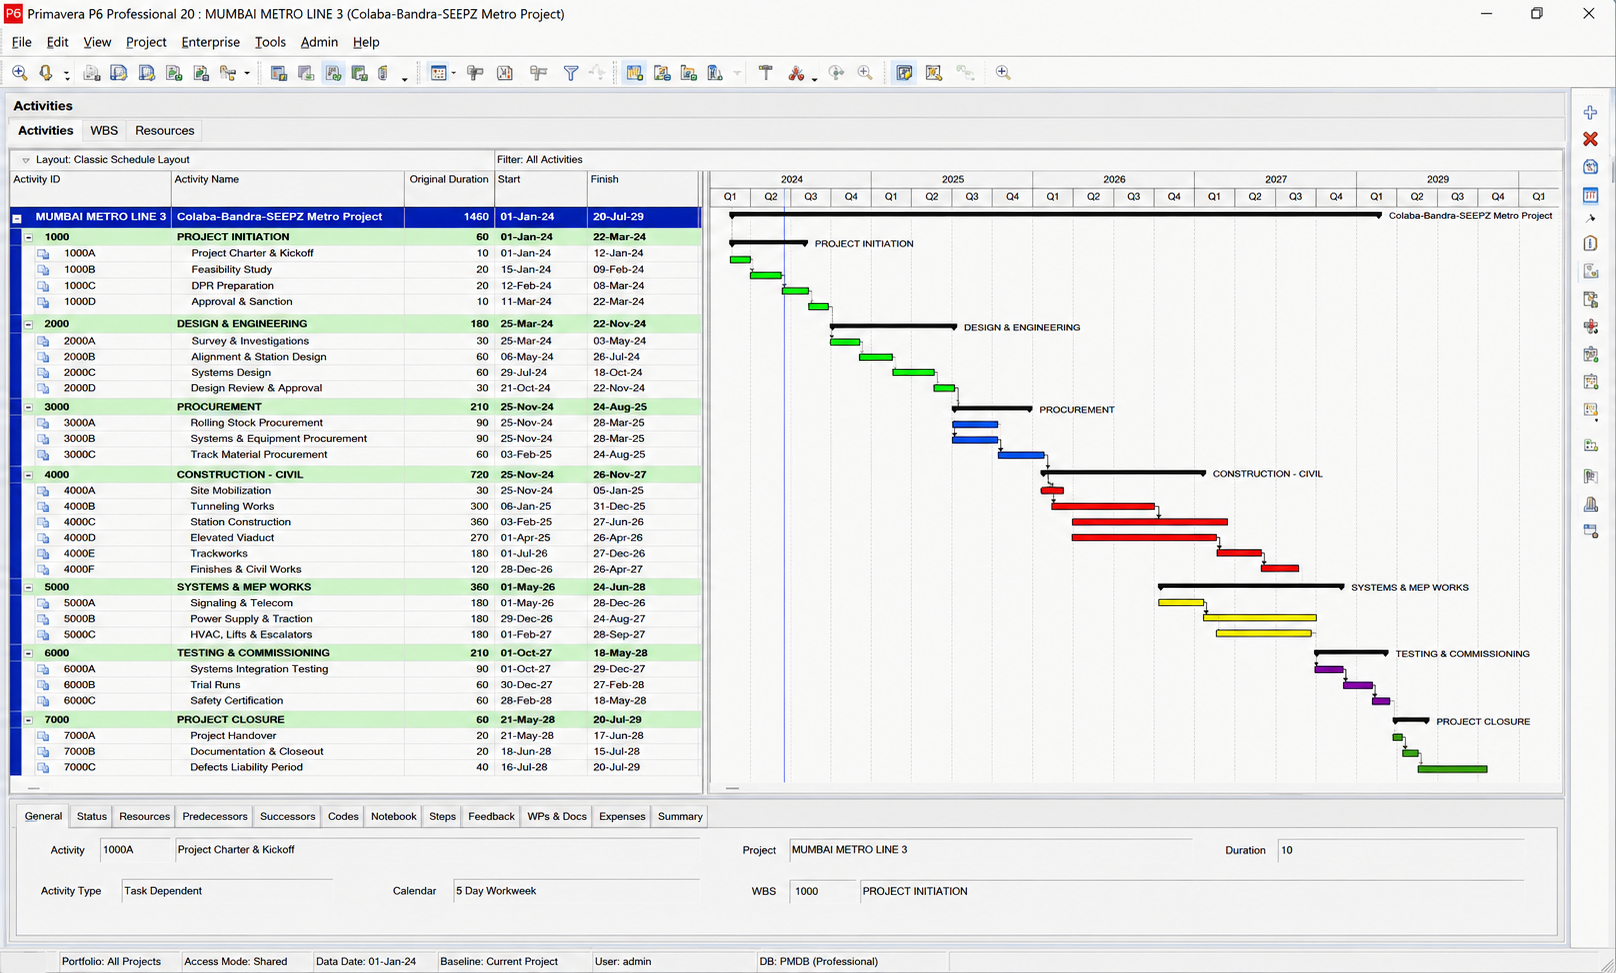Collapse the 4000 CONSTRUCTION - CIVIL group
This screenshot has width=1616, height=973.
pyautogui.click(x=29, y=475)
